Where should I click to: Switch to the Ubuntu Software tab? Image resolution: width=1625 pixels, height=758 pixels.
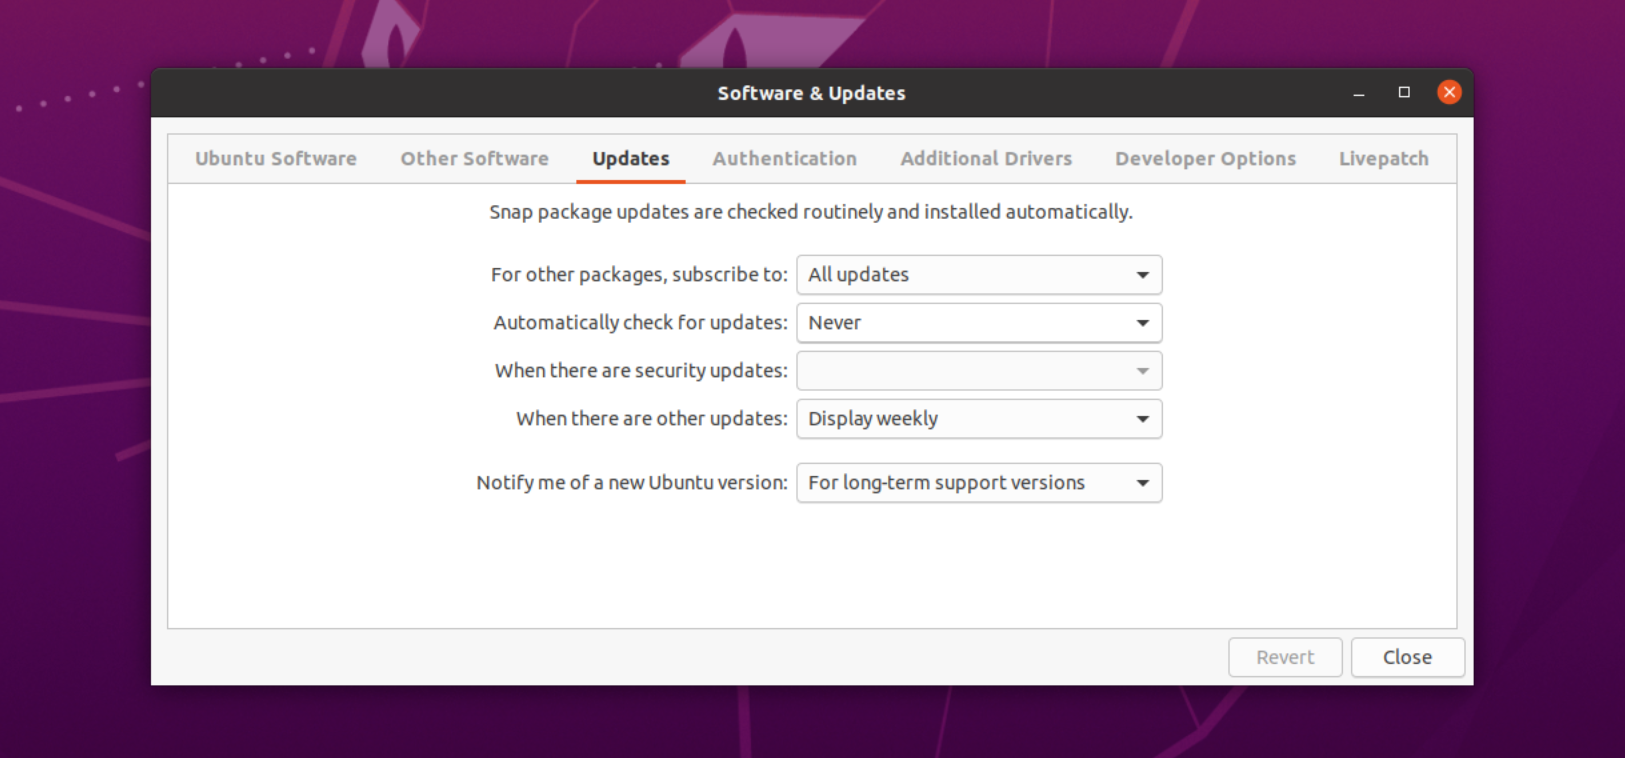(x=275, y=158)
